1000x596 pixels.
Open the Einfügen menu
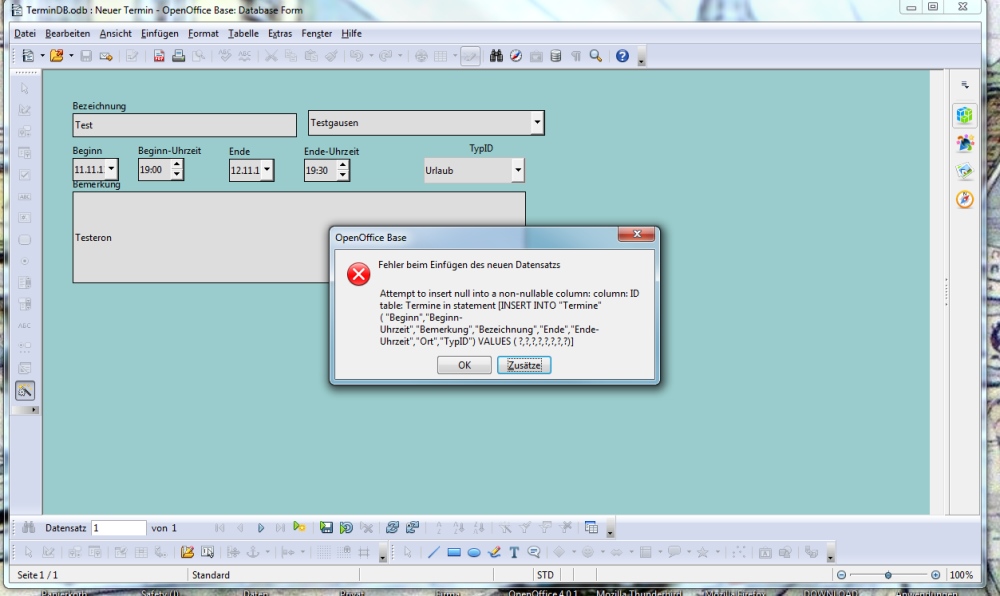[x=160, y=33]
